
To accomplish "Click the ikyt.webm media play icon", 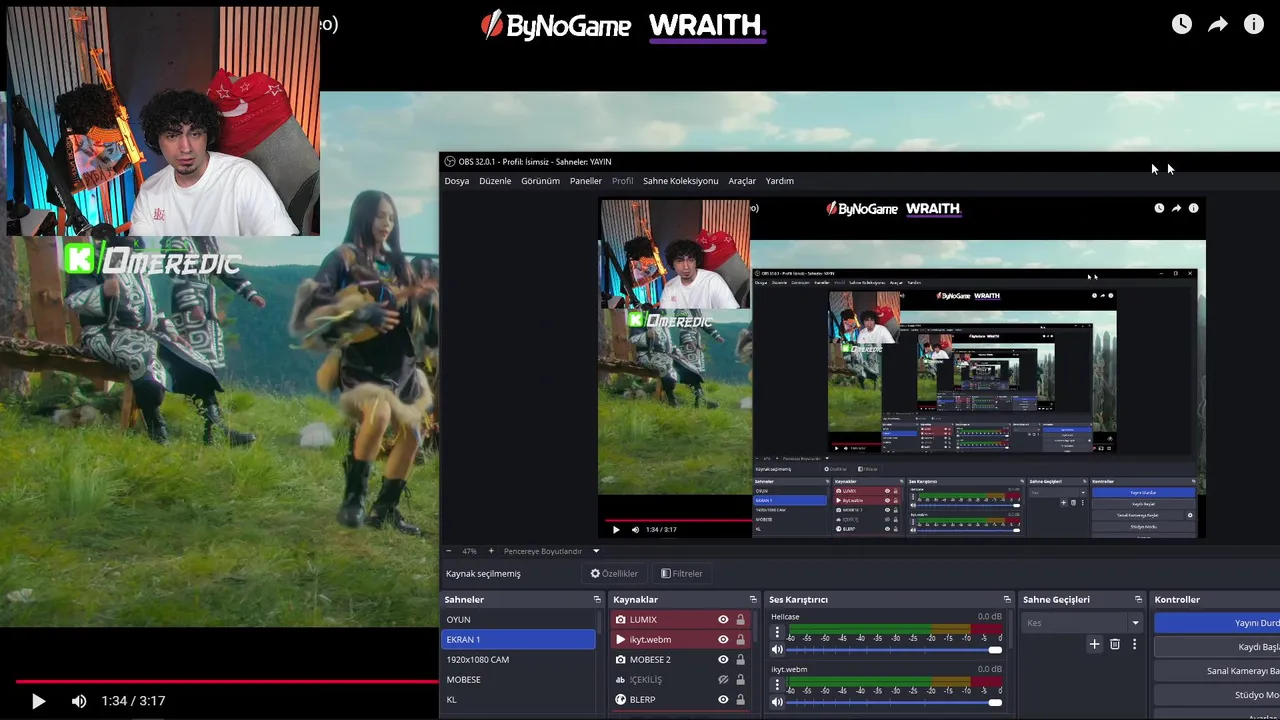I will point(620,640).
